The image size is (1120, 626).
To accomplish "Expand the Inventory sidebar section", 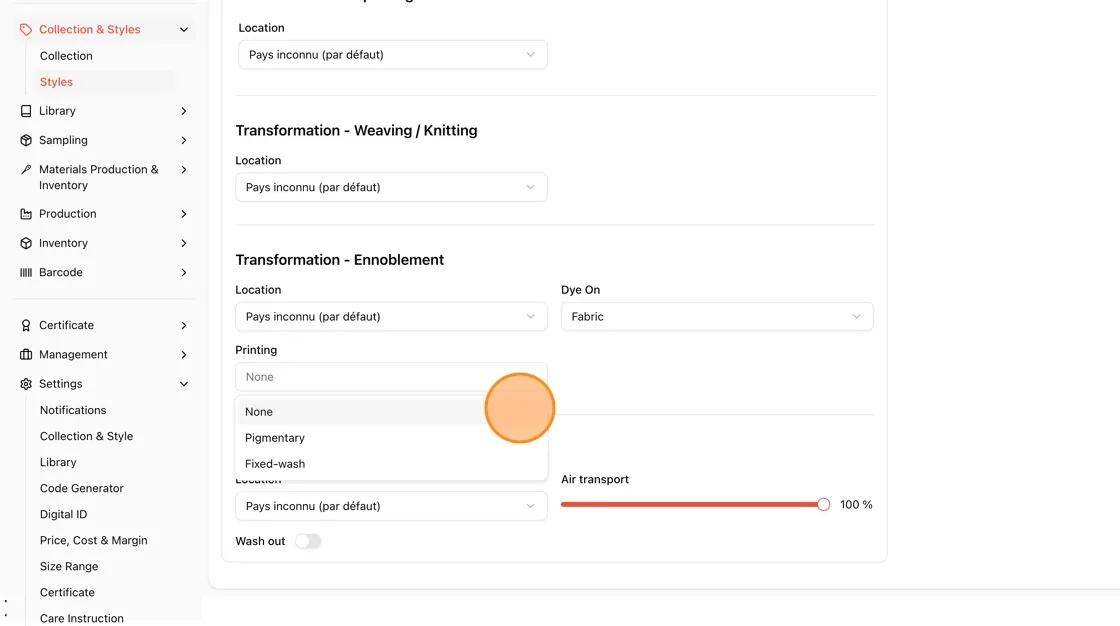I will 184,243.
